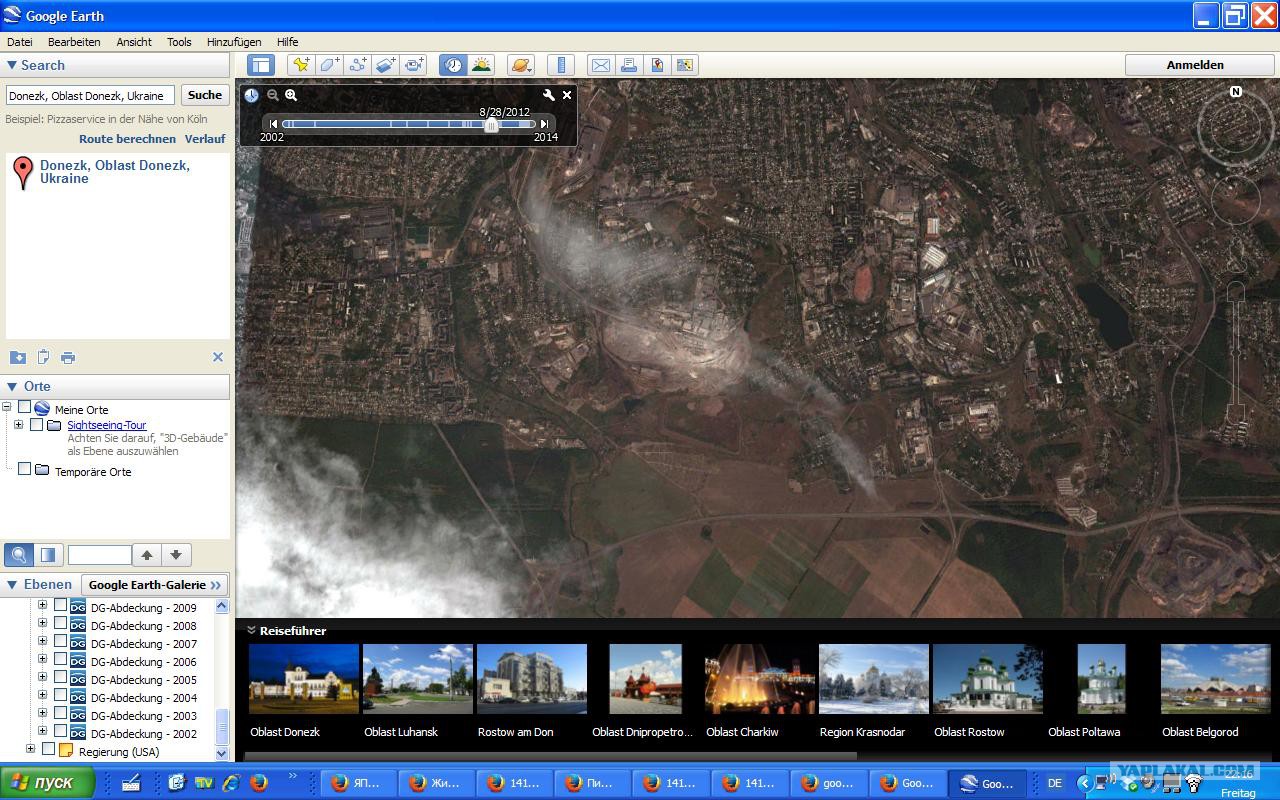The height and width of the screenshot is (800, 1280).
Task: Toggle Meine Orte checkbox
Action: coord(24,408)
